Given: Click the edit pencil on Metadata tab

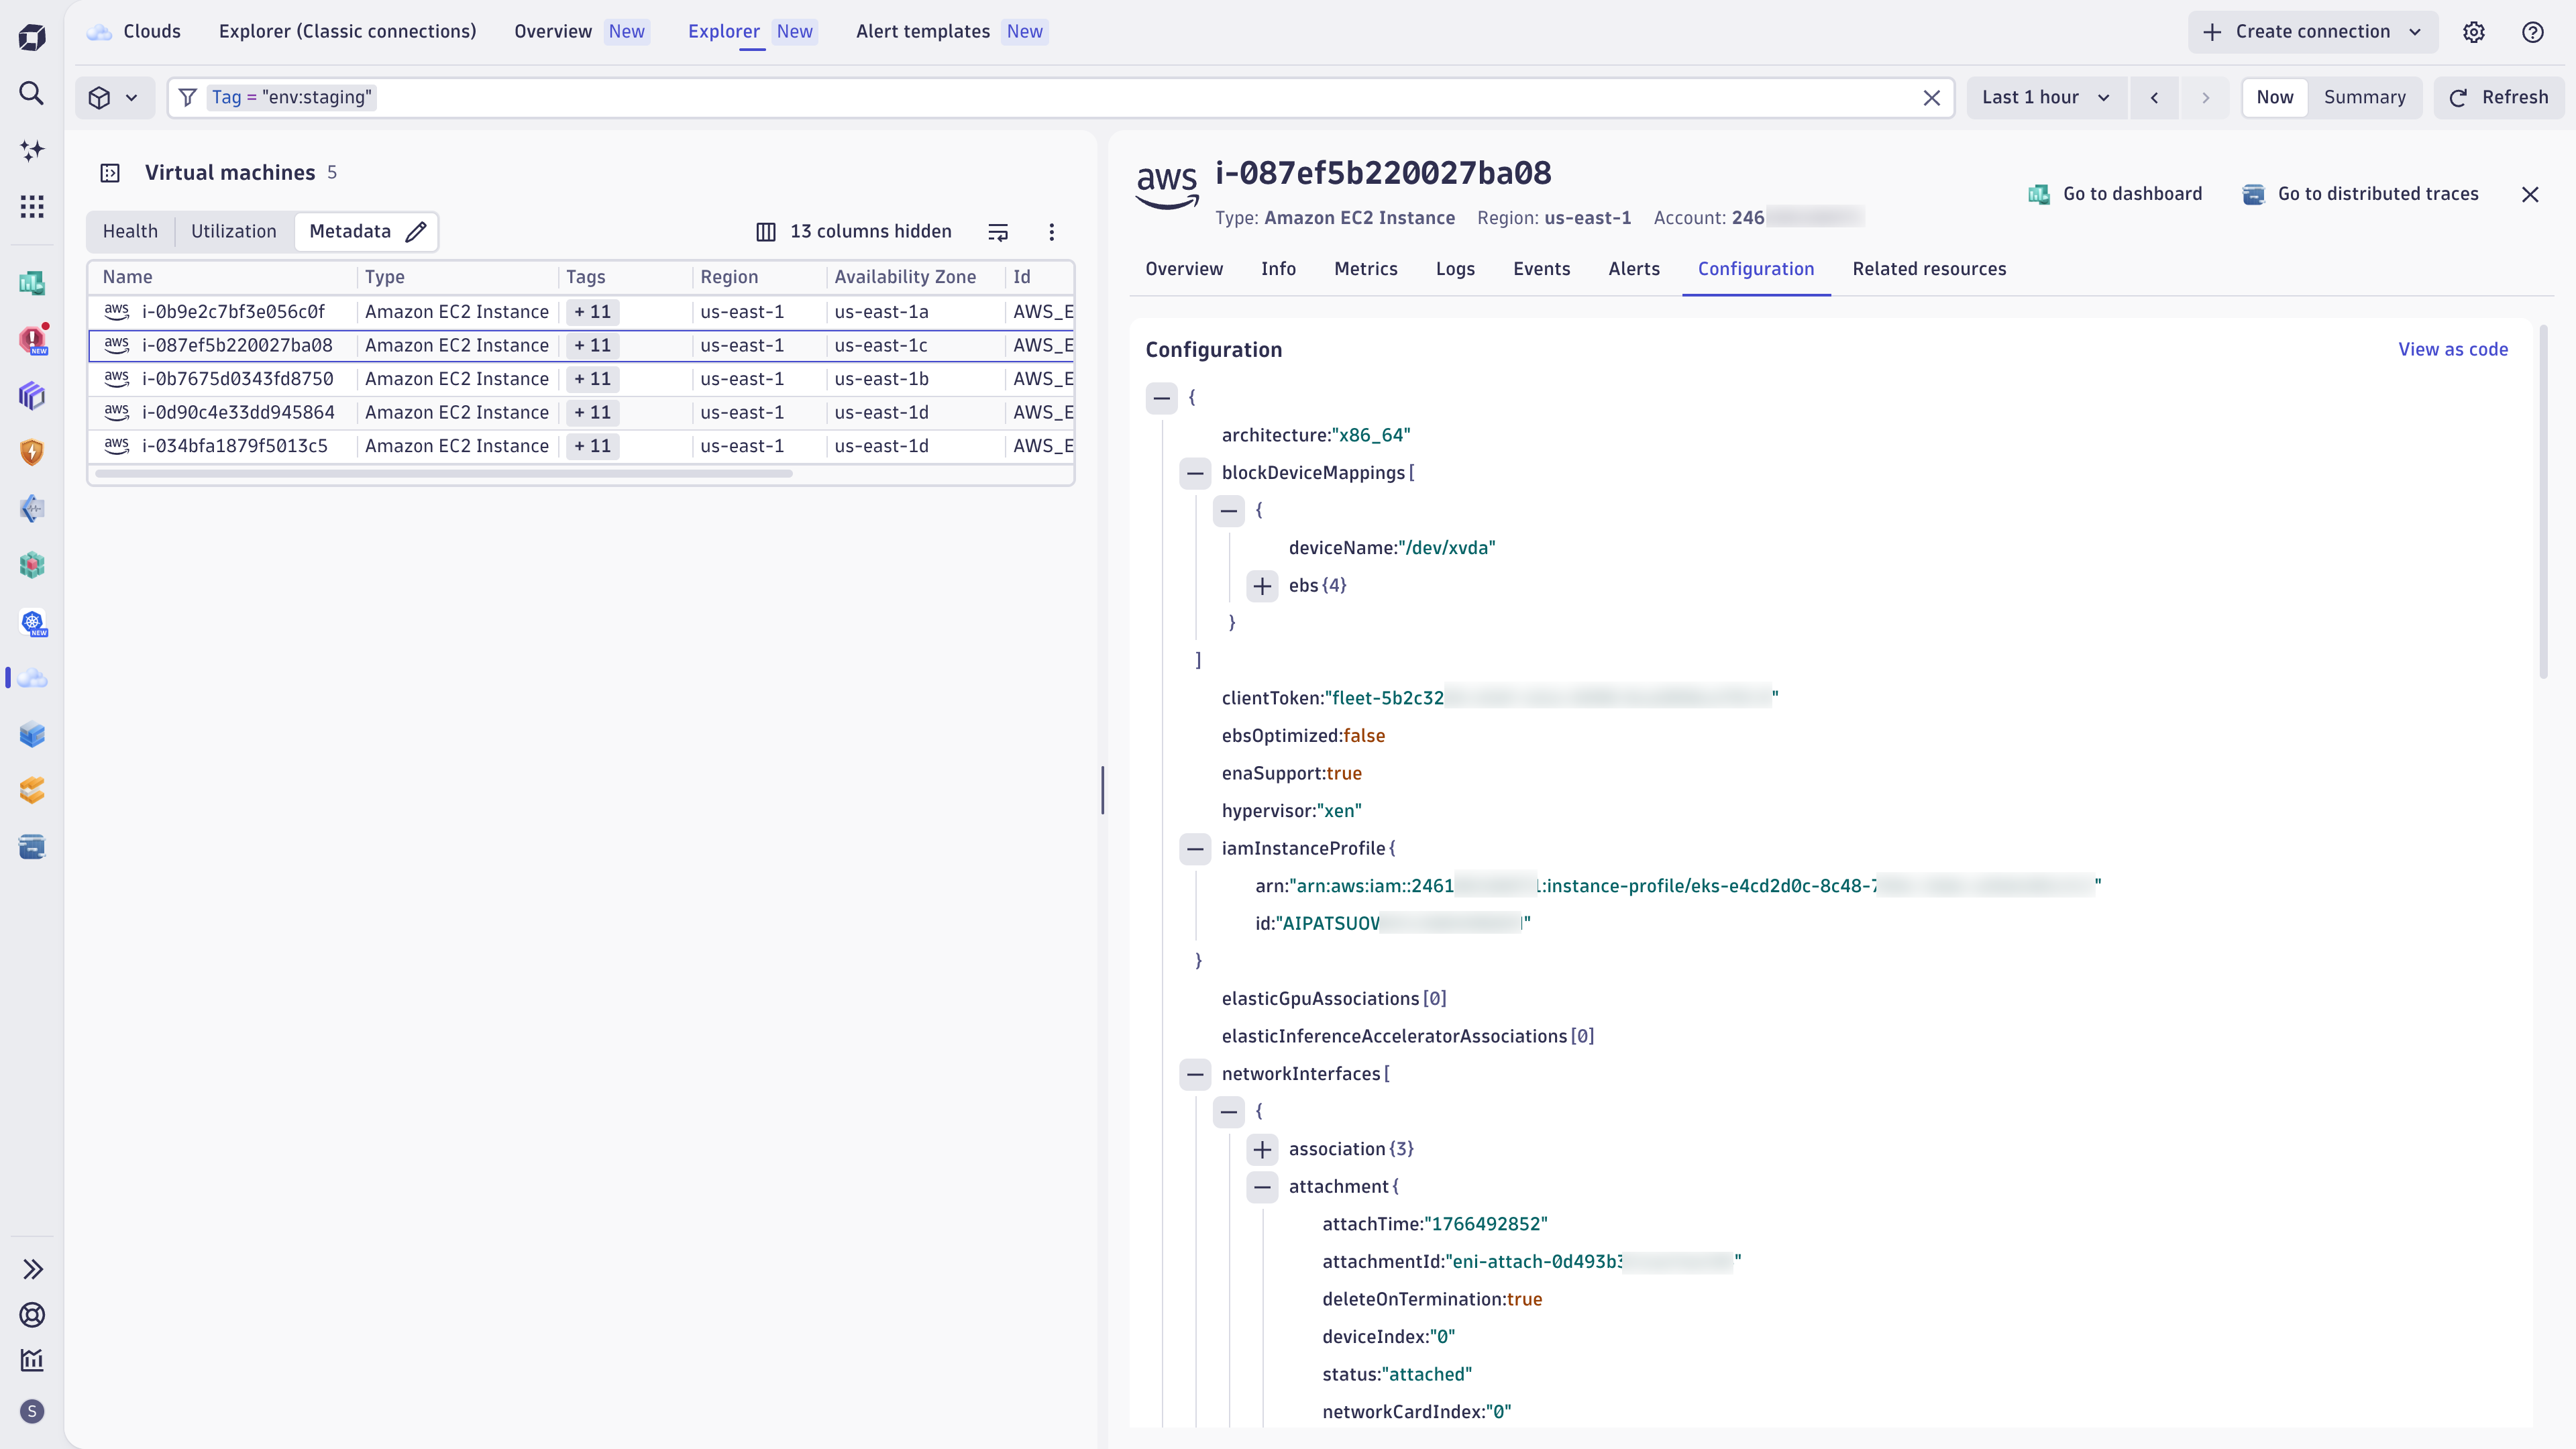Looking at the screenshot, I should click(416, 232).
